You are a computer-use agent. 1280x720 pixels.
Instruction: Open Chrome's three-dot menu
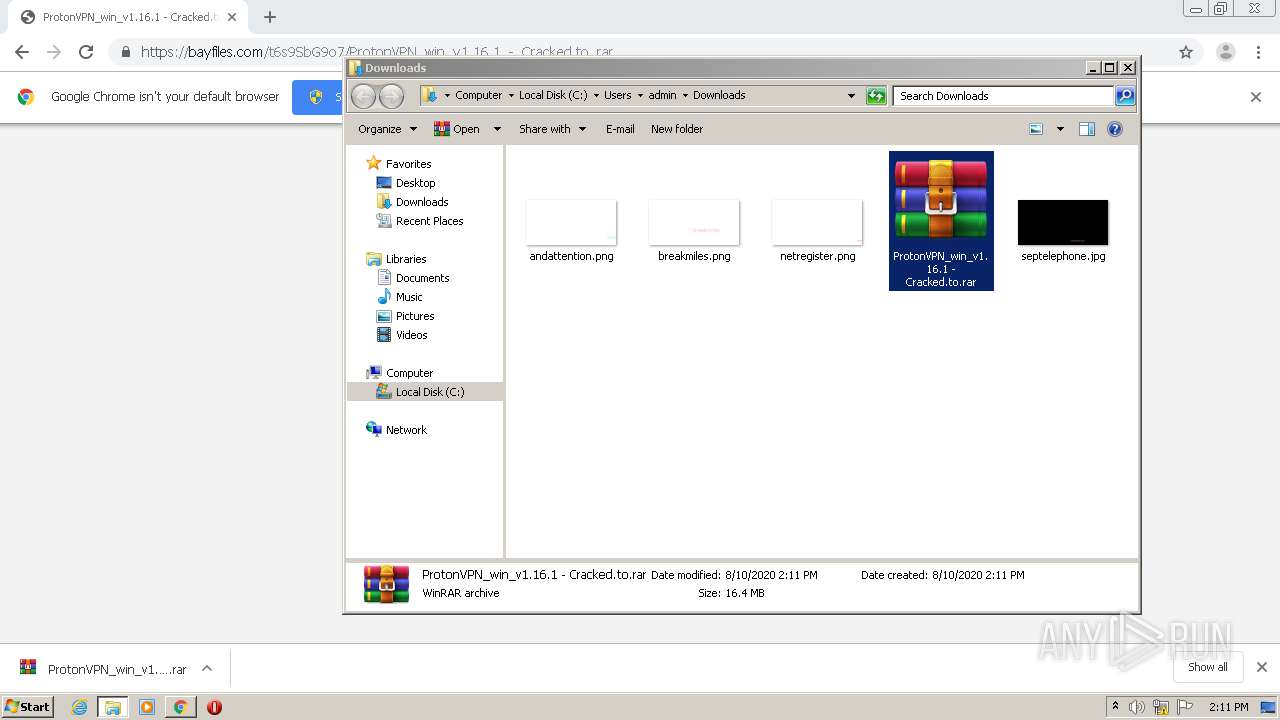[x=1258, y=52]
